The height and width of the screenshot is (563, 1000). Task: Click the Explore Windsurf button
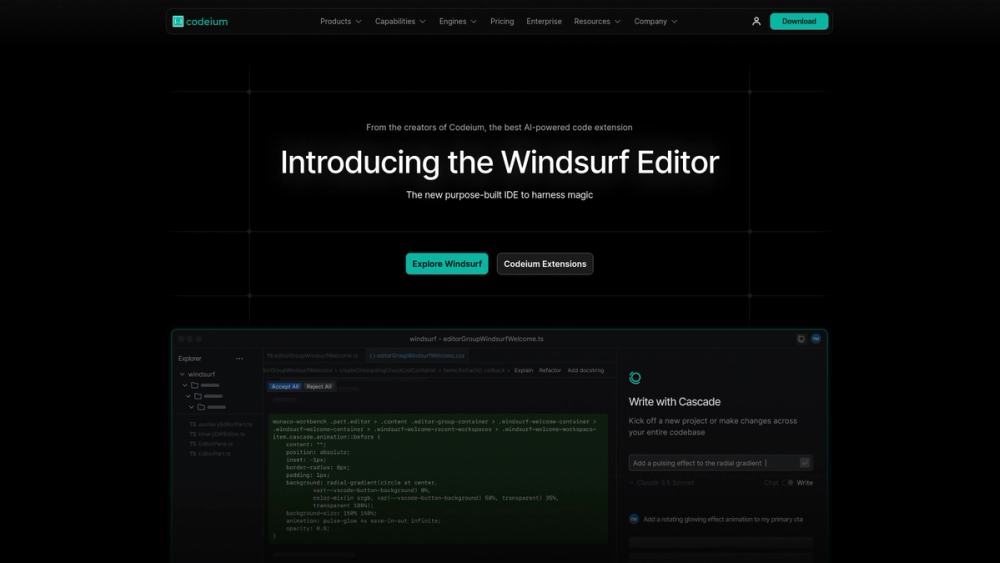[447, 264]
